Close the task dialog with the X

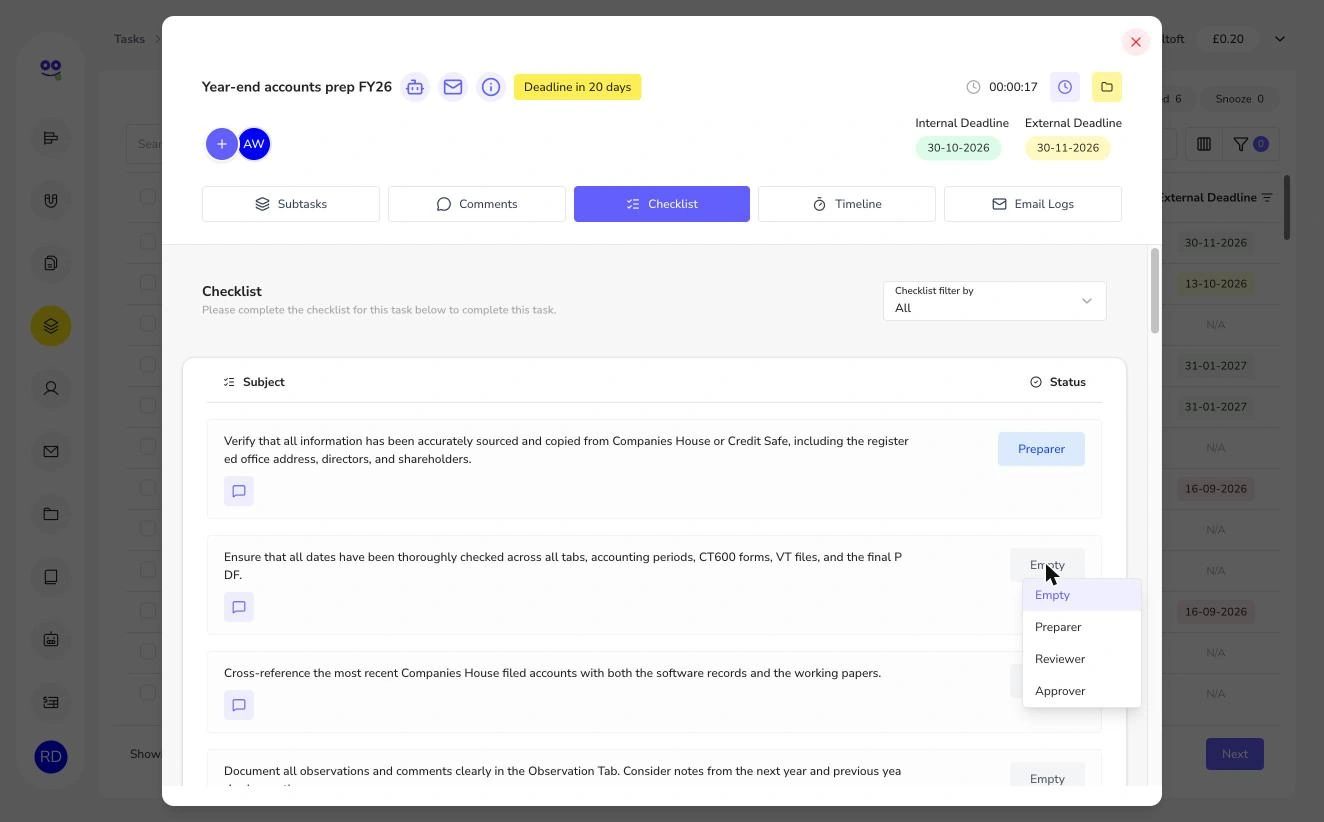click(x=1136, y=42)
